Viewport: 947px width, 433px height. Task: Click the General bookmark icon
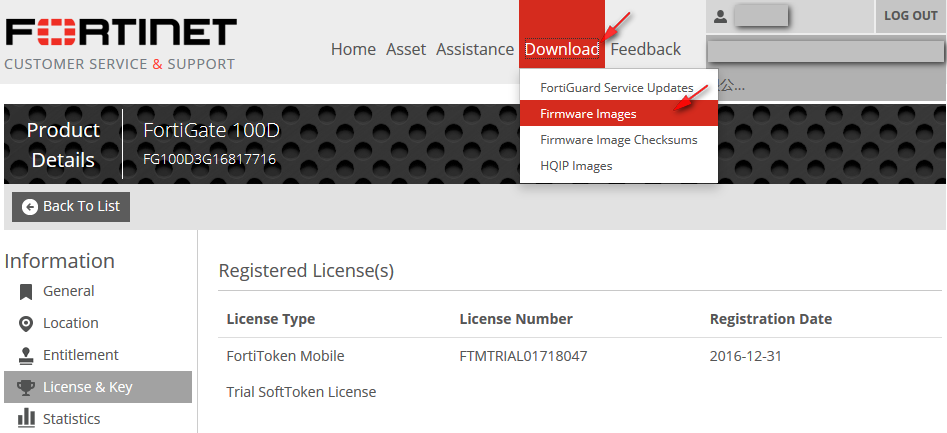(26, 292)
